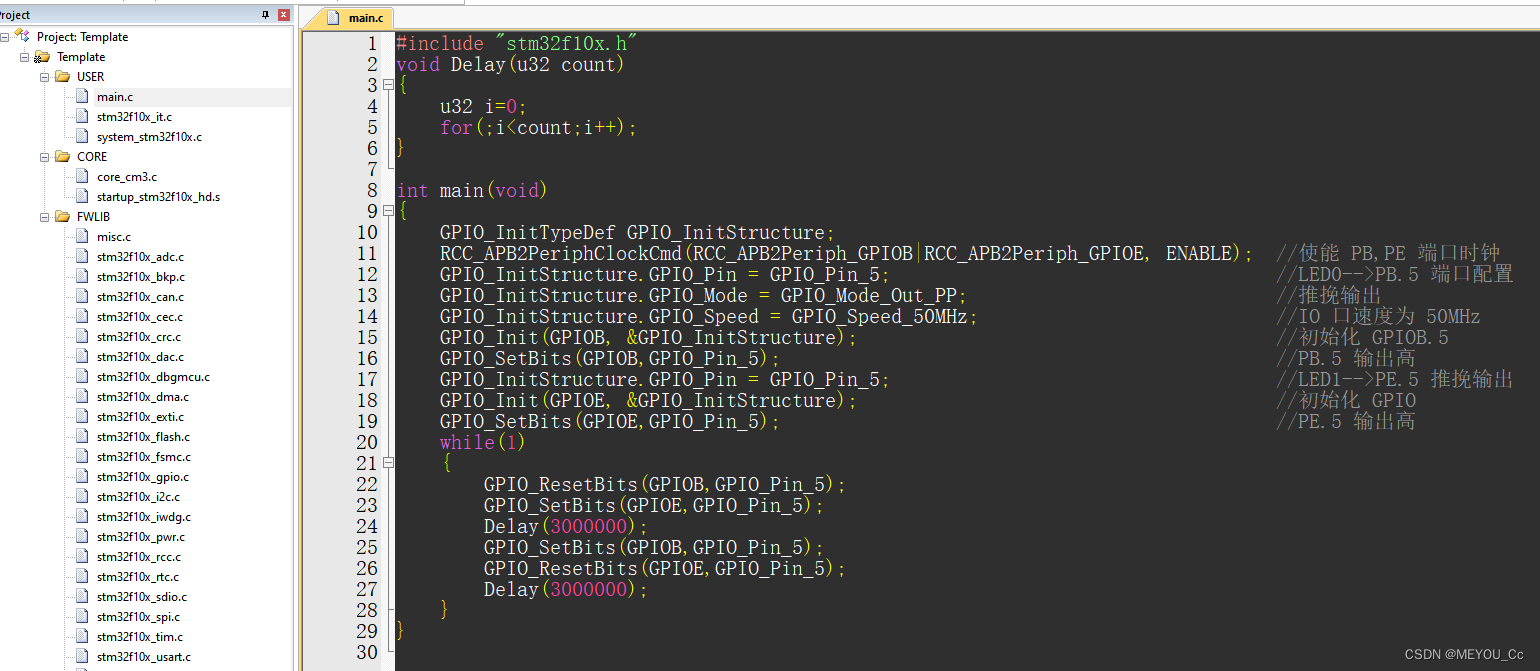Click the 'for(;i<count;i++);' loop line

point(538,127)
